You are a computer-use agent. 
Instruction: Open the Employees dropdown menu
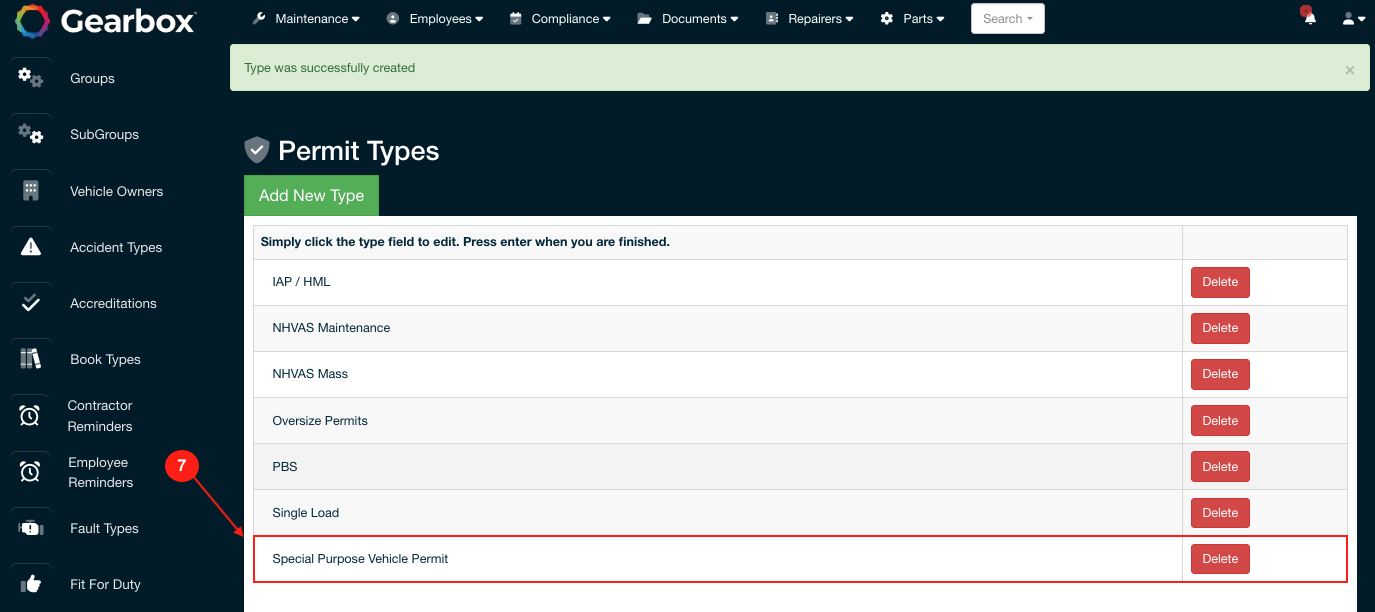point(435,19)
